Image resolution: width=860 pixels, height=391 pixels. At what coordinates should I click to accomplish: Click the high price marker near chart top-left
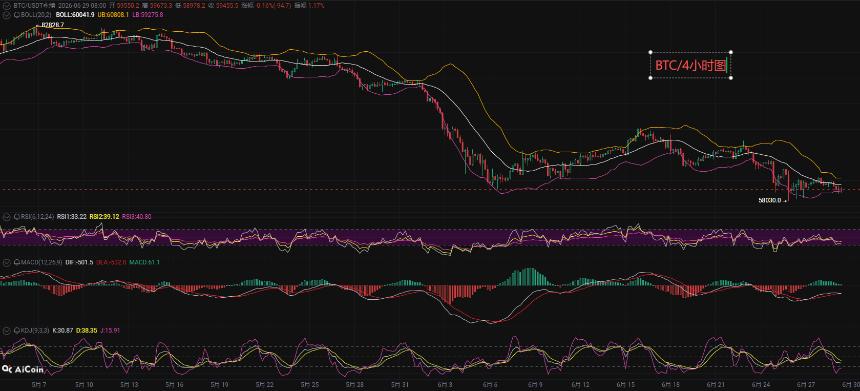53,25
